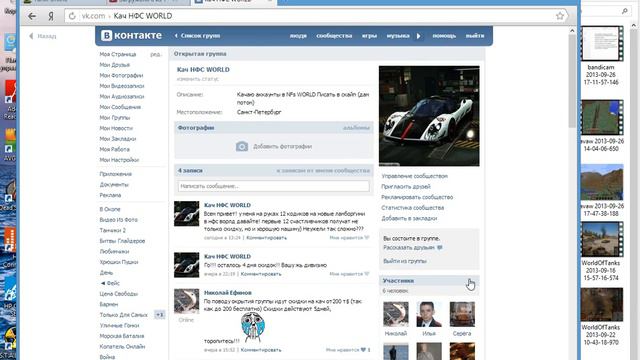Open member Николай's avatar
640x360 pixels.
coord(396,314)
